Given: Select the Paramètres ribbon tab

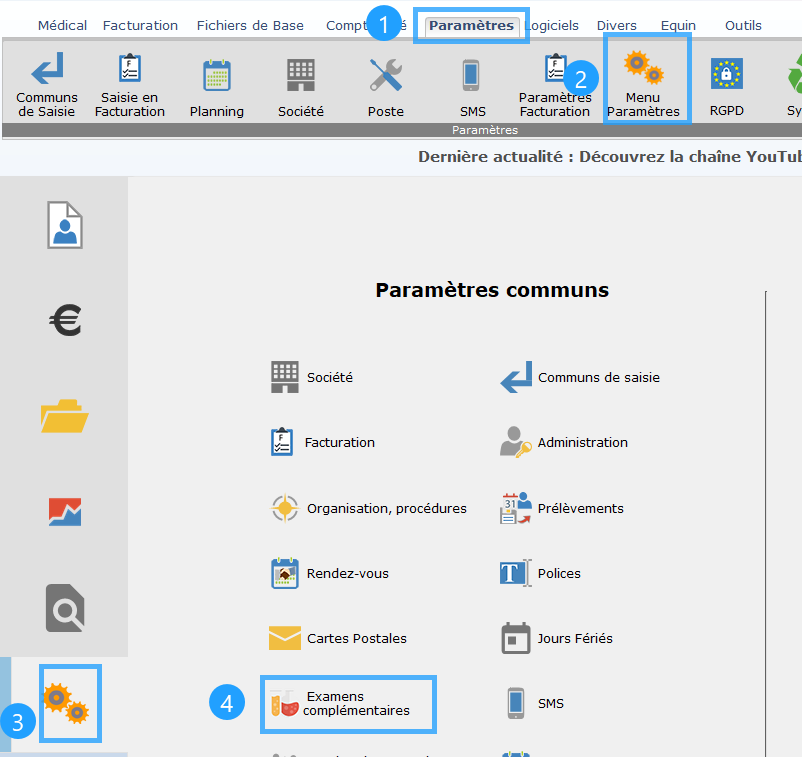Looking at the screenshot, I should pyautogui.click(x=471, y=26).
